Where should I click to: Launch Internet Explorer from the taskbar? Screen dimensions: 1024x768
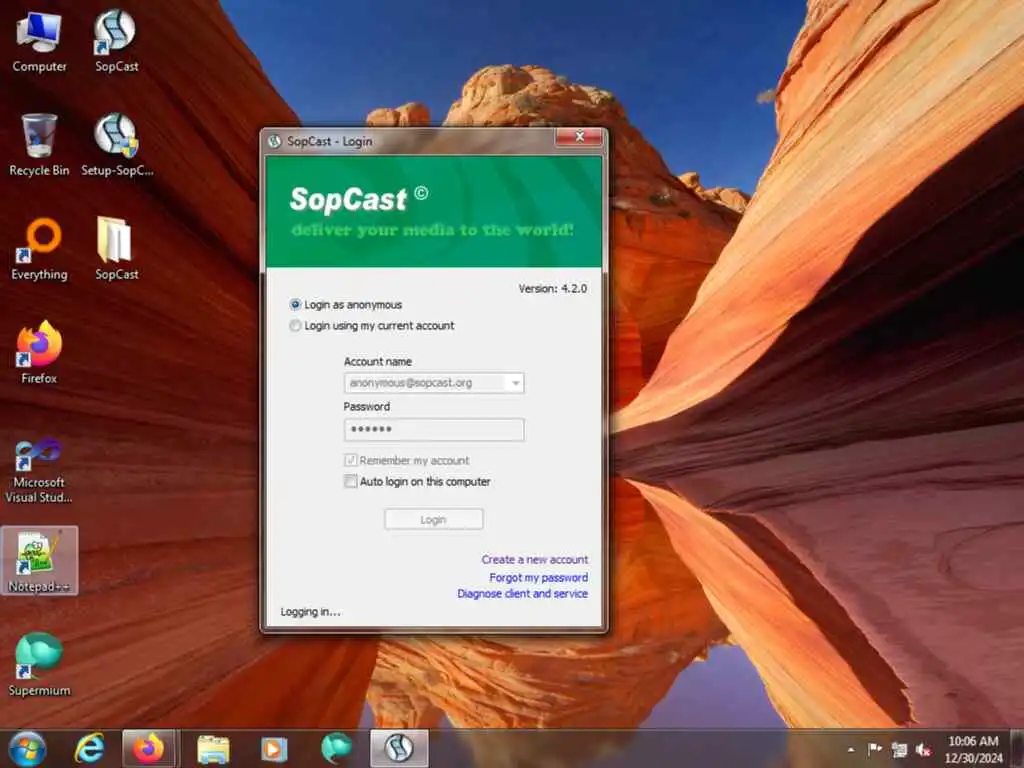pyautogui.click(x=89, y=748)
